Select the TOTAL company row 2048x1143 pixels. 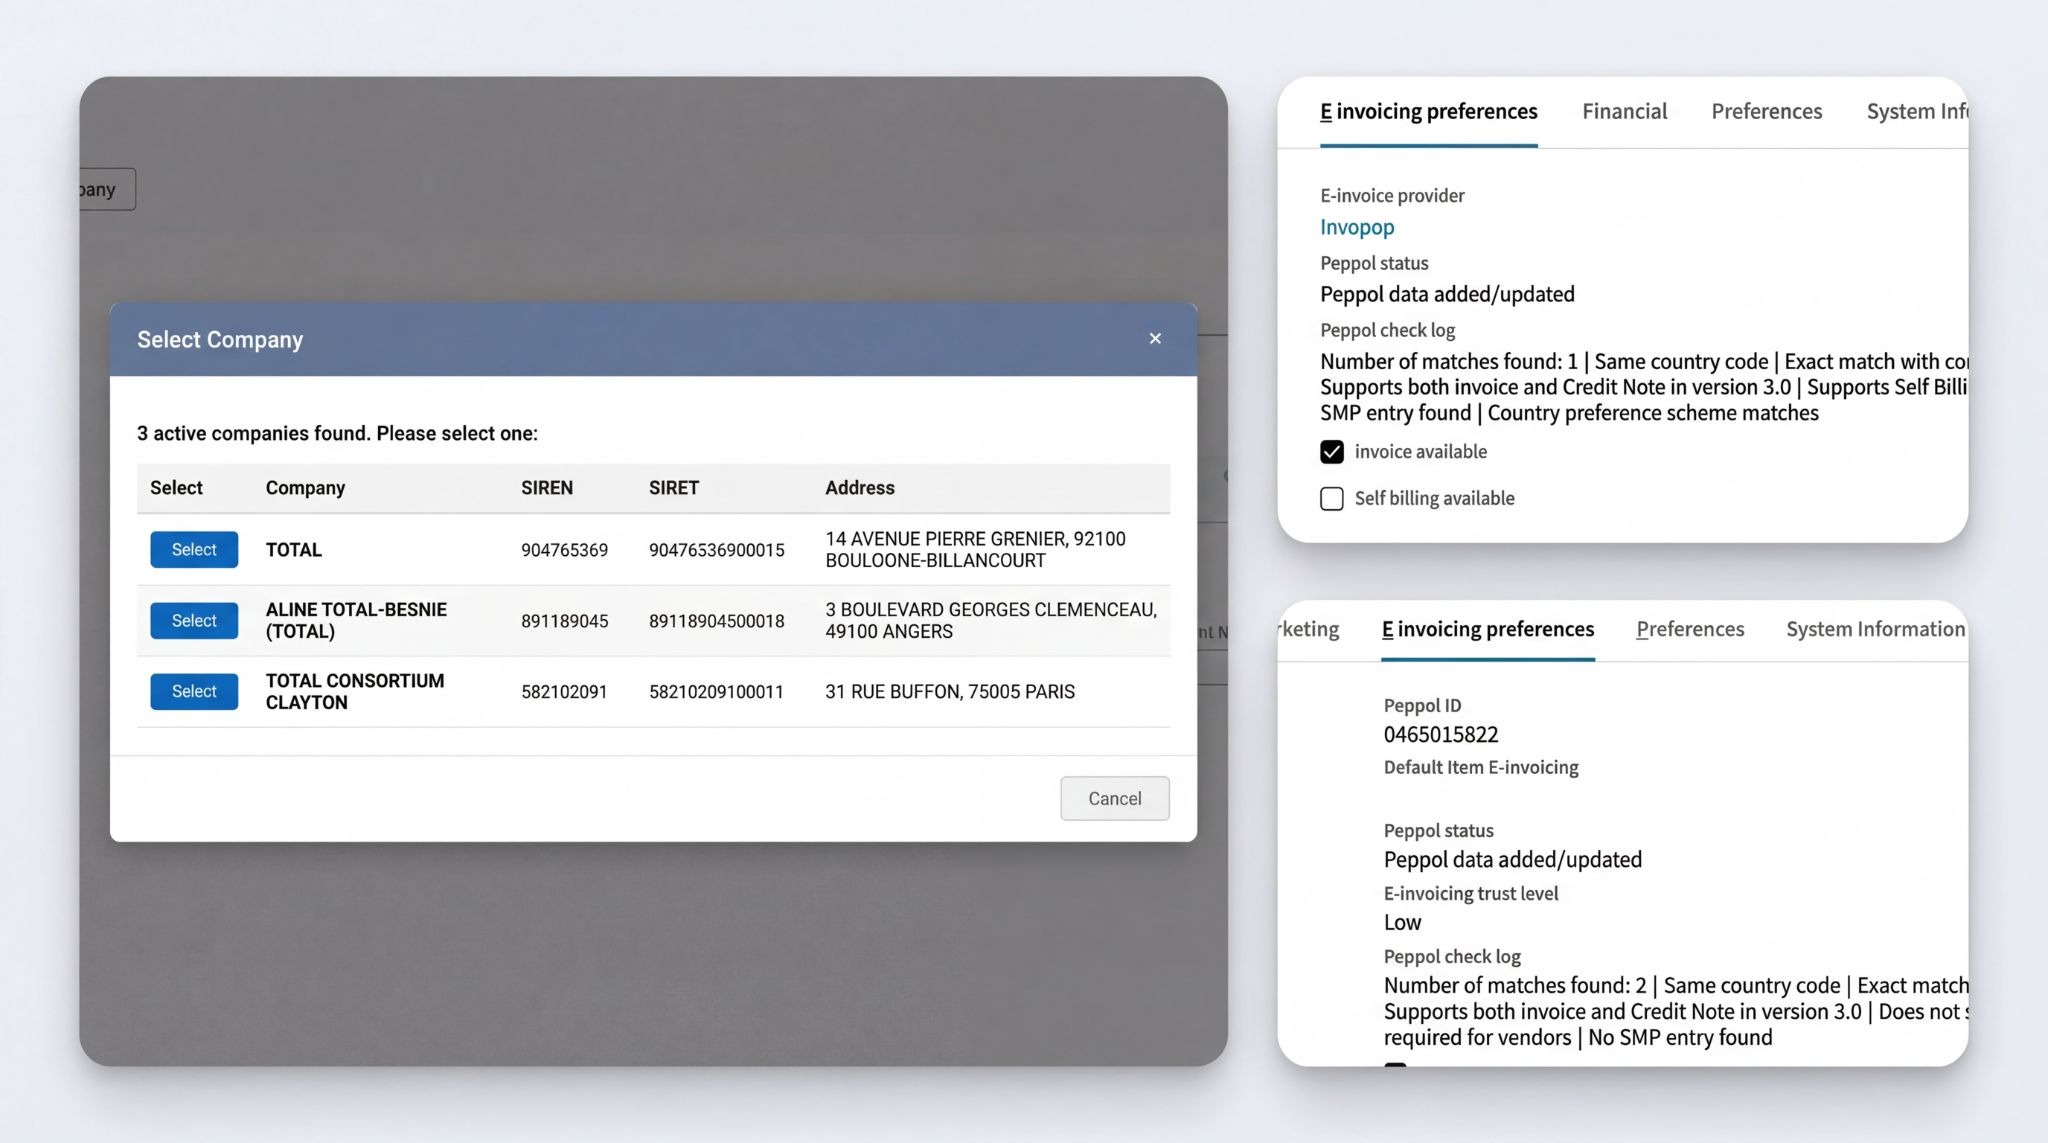pos(193,549)
